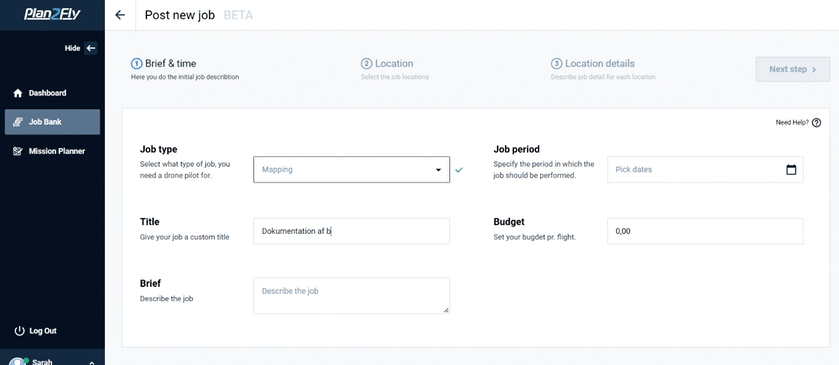Click the Log Out power icon
The height and width of the screenshot is (365, 839).
coord(20,331)
